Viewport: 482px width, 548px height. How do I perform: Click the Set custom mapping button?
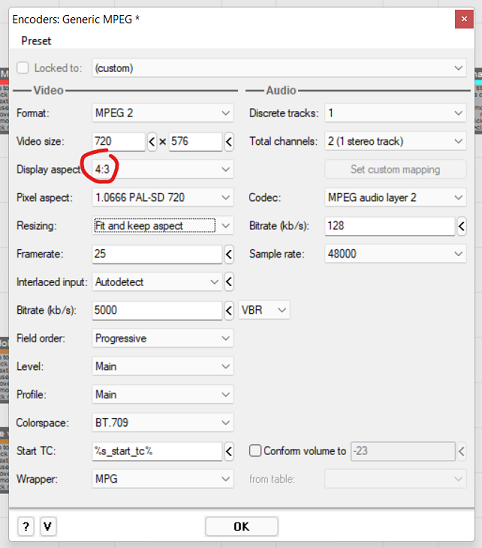click(395, 170)
